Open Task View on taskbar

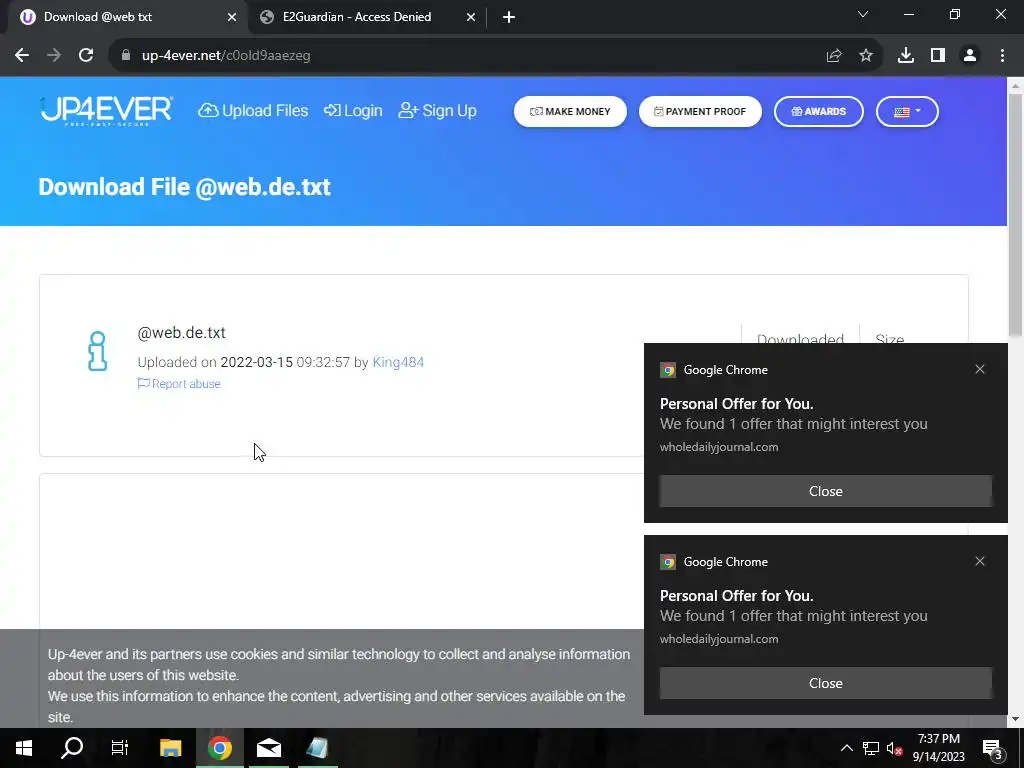[120, 748]
